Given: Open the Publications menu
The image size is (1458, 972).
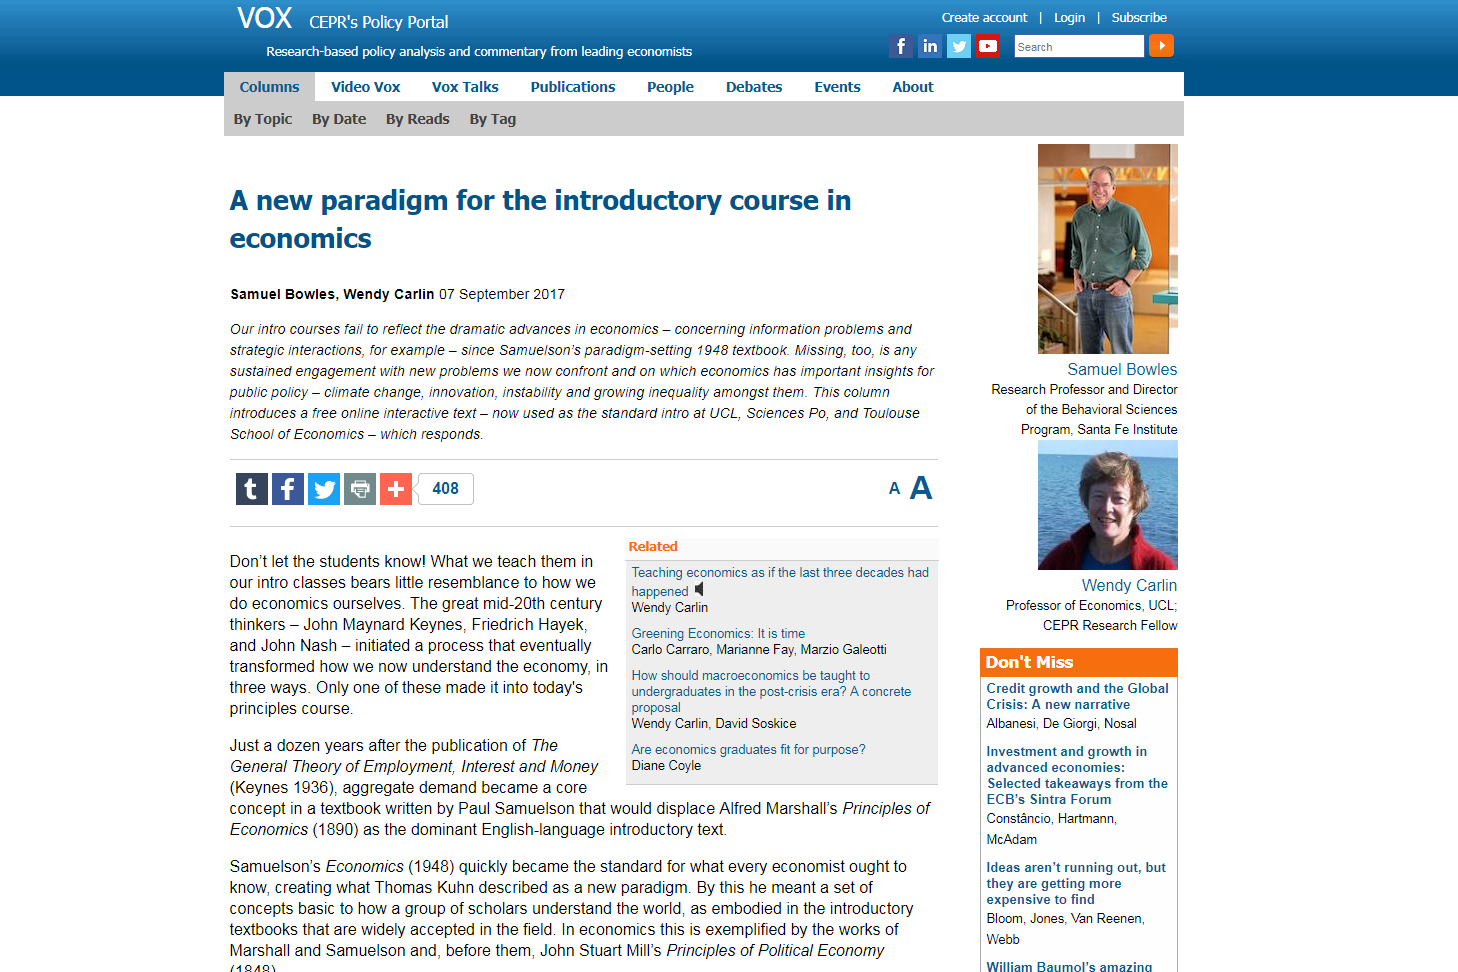Looking at the screenshot, I should [x=573, y=87].
